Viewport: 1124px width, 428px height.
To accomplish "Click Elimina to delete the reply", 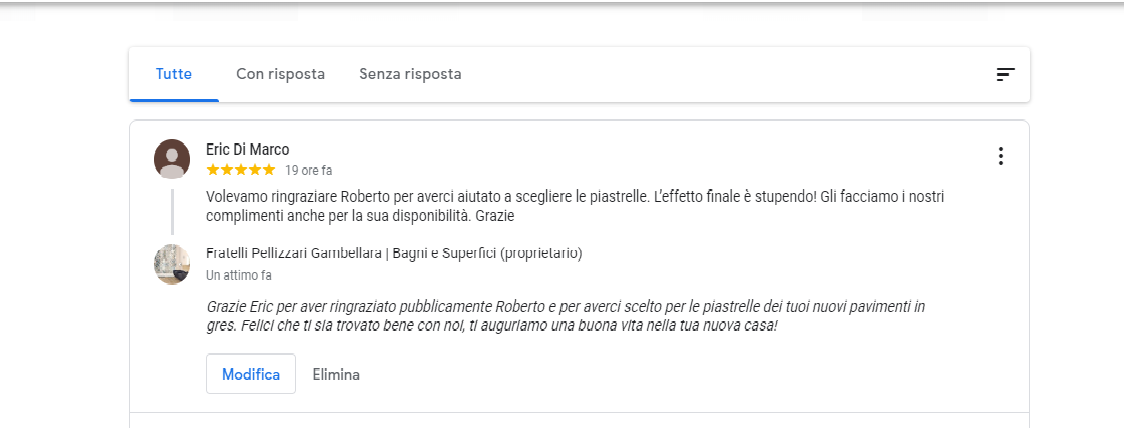I will tap(336, 374).
